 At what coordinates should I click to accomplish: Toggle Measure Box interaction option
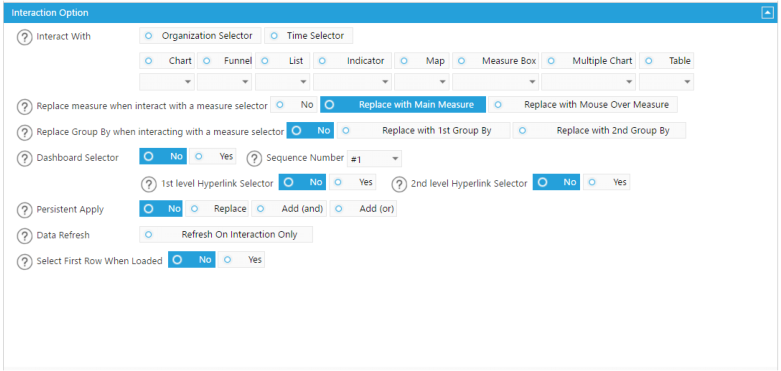pyautogui.click(x=495, y=61)
